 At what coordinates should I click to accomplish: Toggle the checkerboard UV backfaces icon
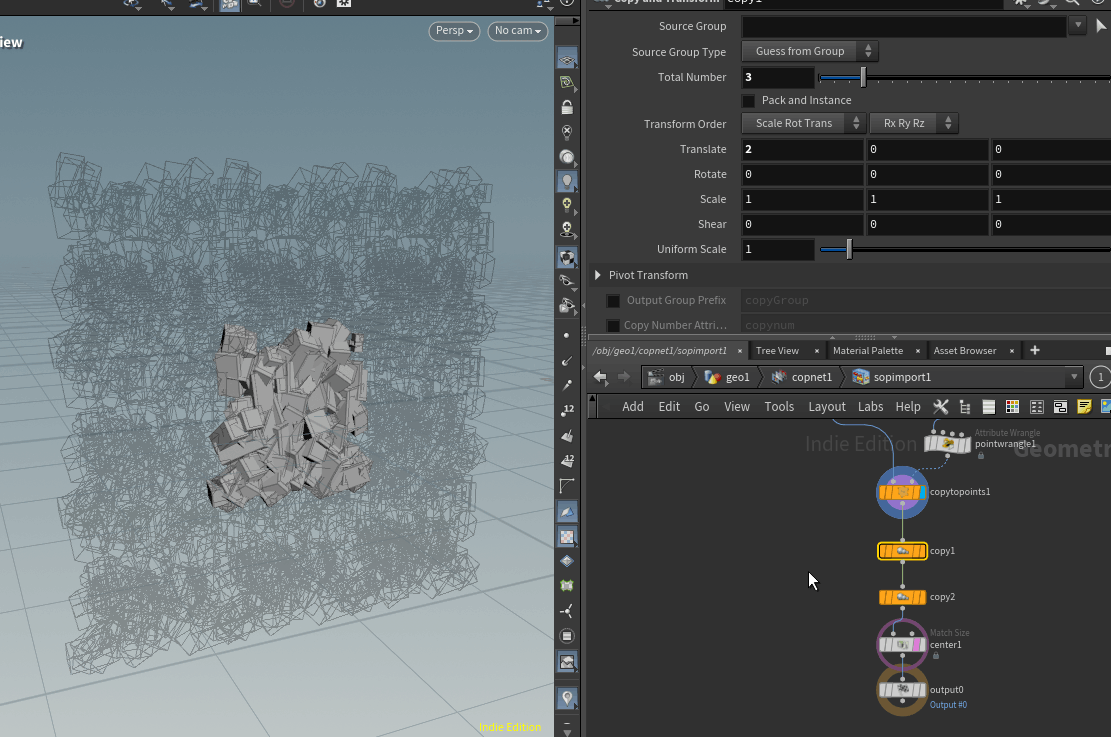567,536
